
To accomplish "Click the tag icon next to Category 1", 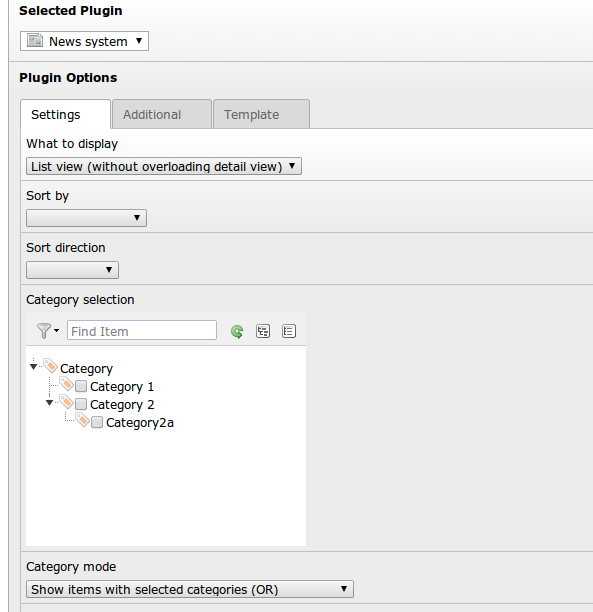I will point(66,384).
